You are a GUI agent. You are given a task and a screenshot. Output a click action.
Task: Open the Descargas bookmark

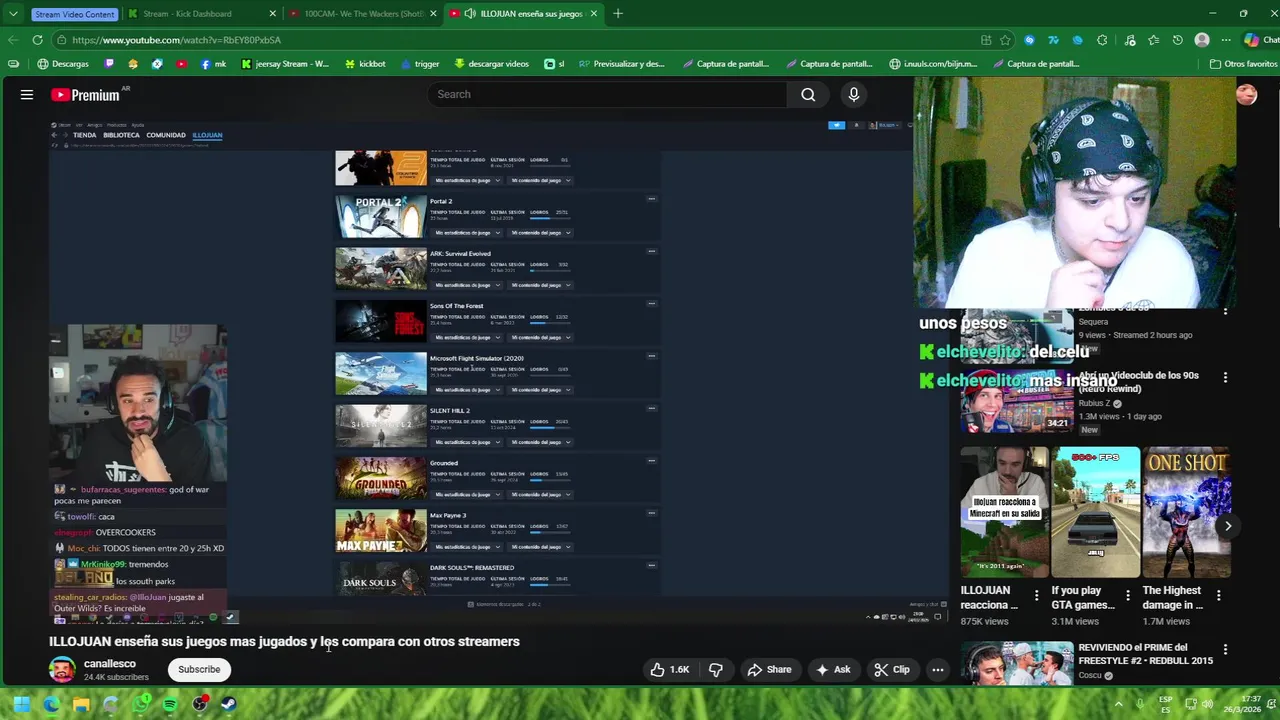tap(63, 64)
